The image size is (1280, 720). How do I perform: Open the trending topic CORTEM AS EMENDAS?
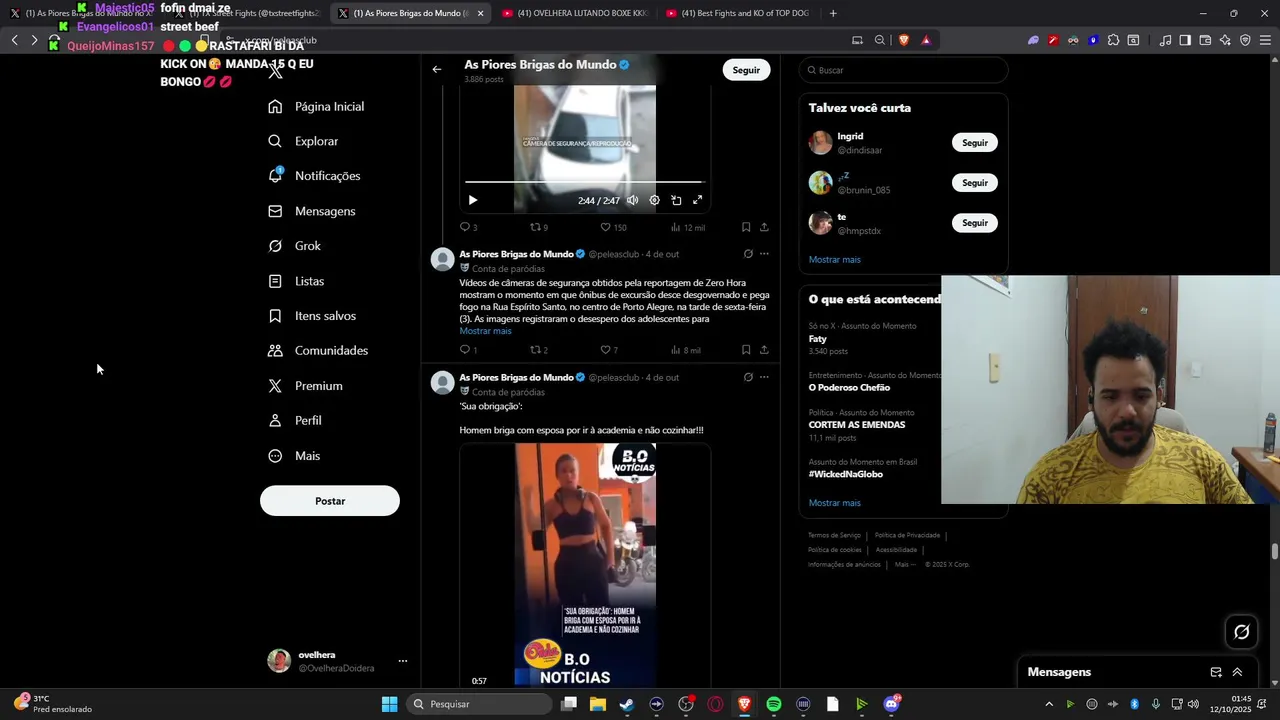857,425
